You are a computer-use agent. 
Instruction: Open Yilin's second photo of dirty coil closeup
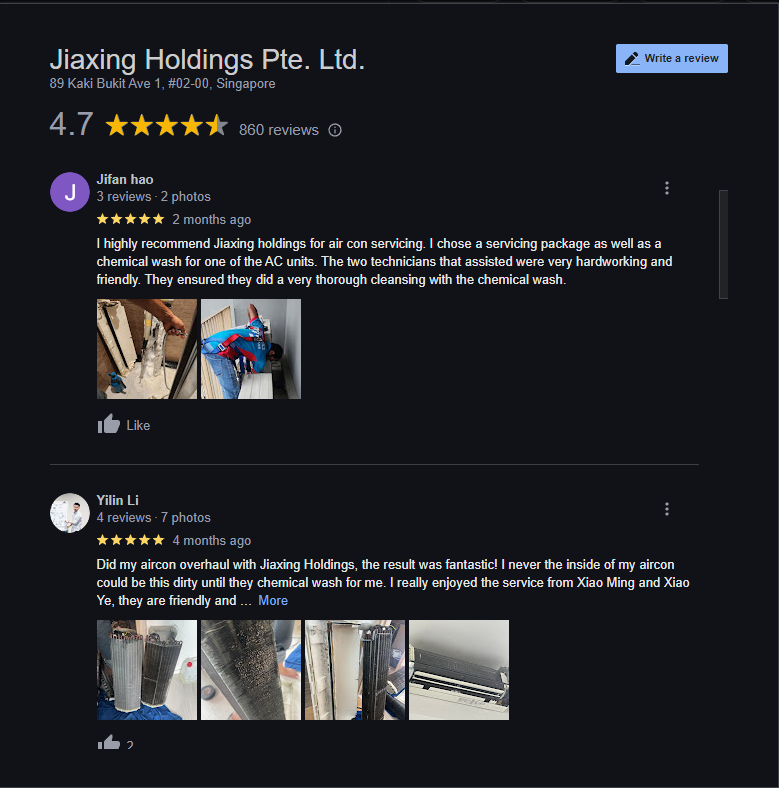[251, 670]
